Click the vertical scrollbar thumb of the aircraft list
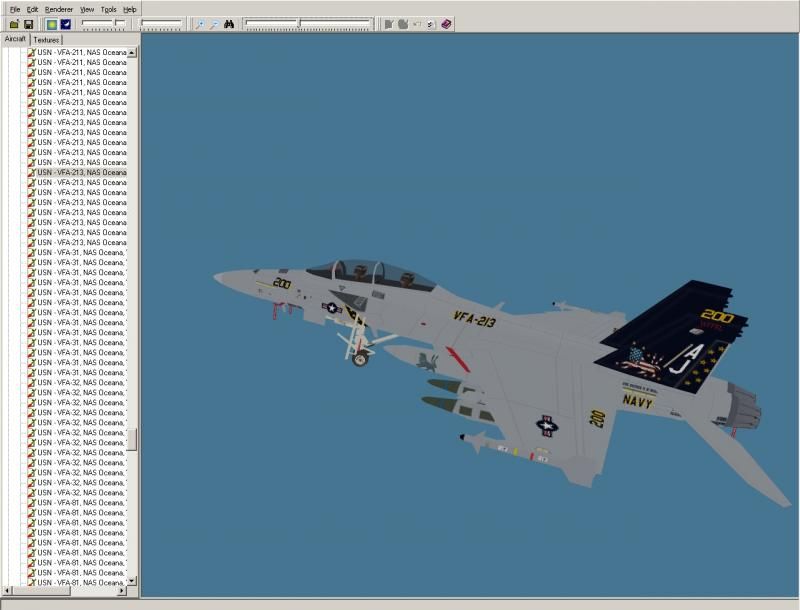This screenshot has width=800, height=610. (132, 440)
